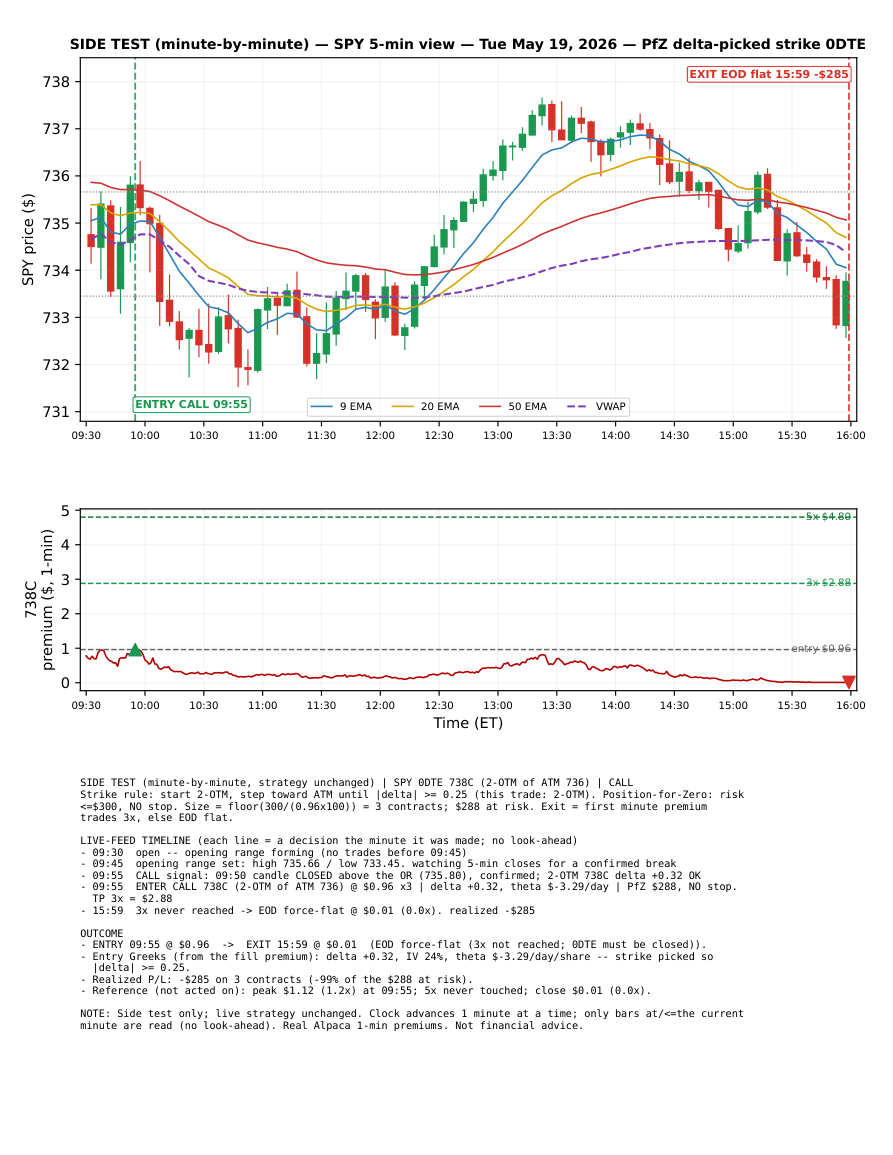Click the orange 20 EMA legend line sample
Viewport: 893px width, 1155px height.
coord(403,407)
